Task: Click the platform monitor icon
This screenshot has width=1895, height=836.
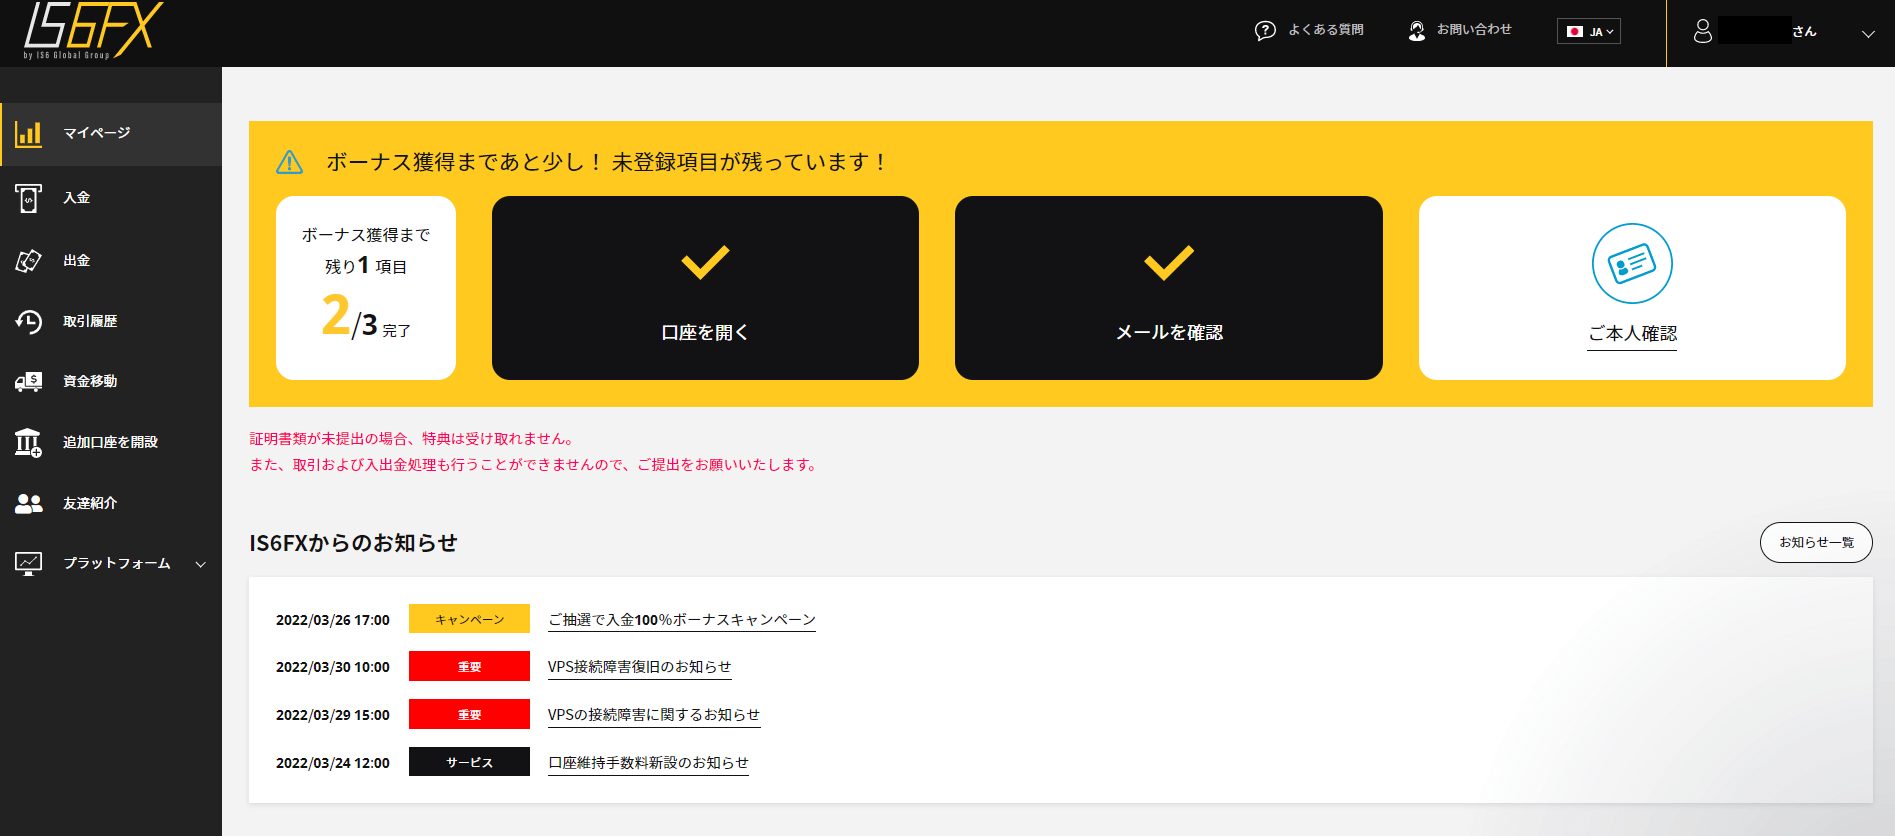Action: point(29,563)
